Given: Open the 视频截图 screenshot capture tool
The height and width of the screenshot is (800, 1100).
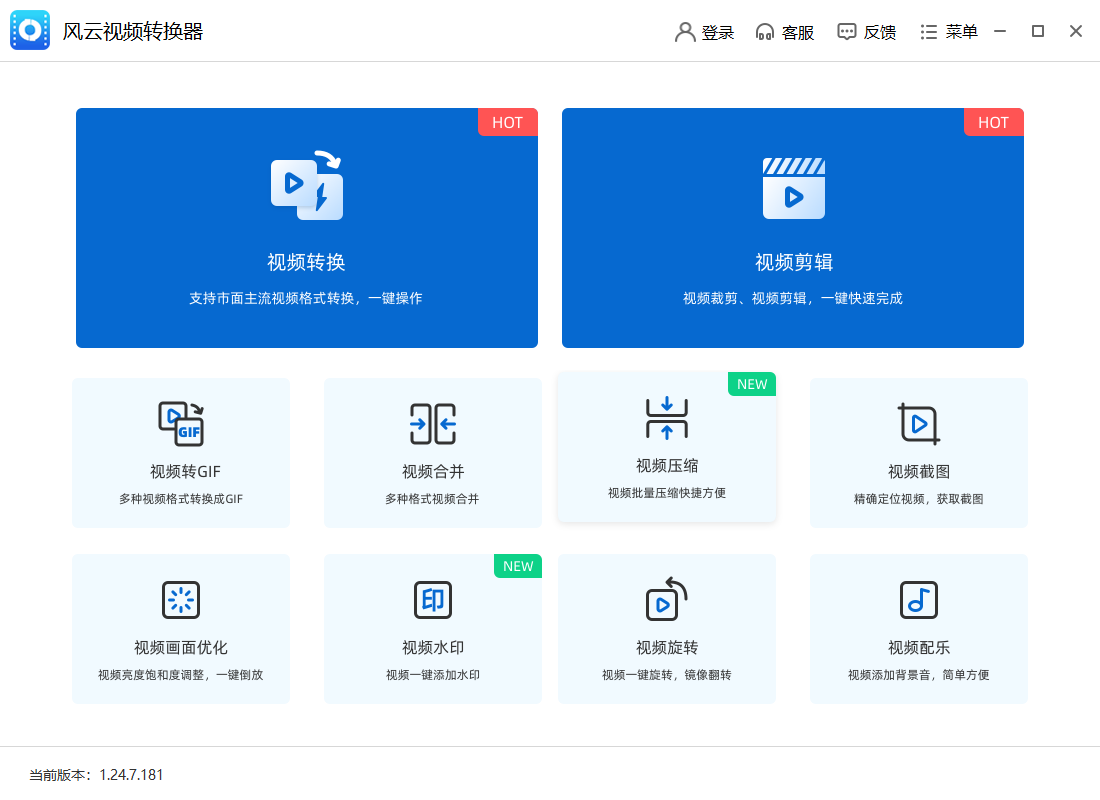Looking at the screenshot, I should [x=918, y=450].
